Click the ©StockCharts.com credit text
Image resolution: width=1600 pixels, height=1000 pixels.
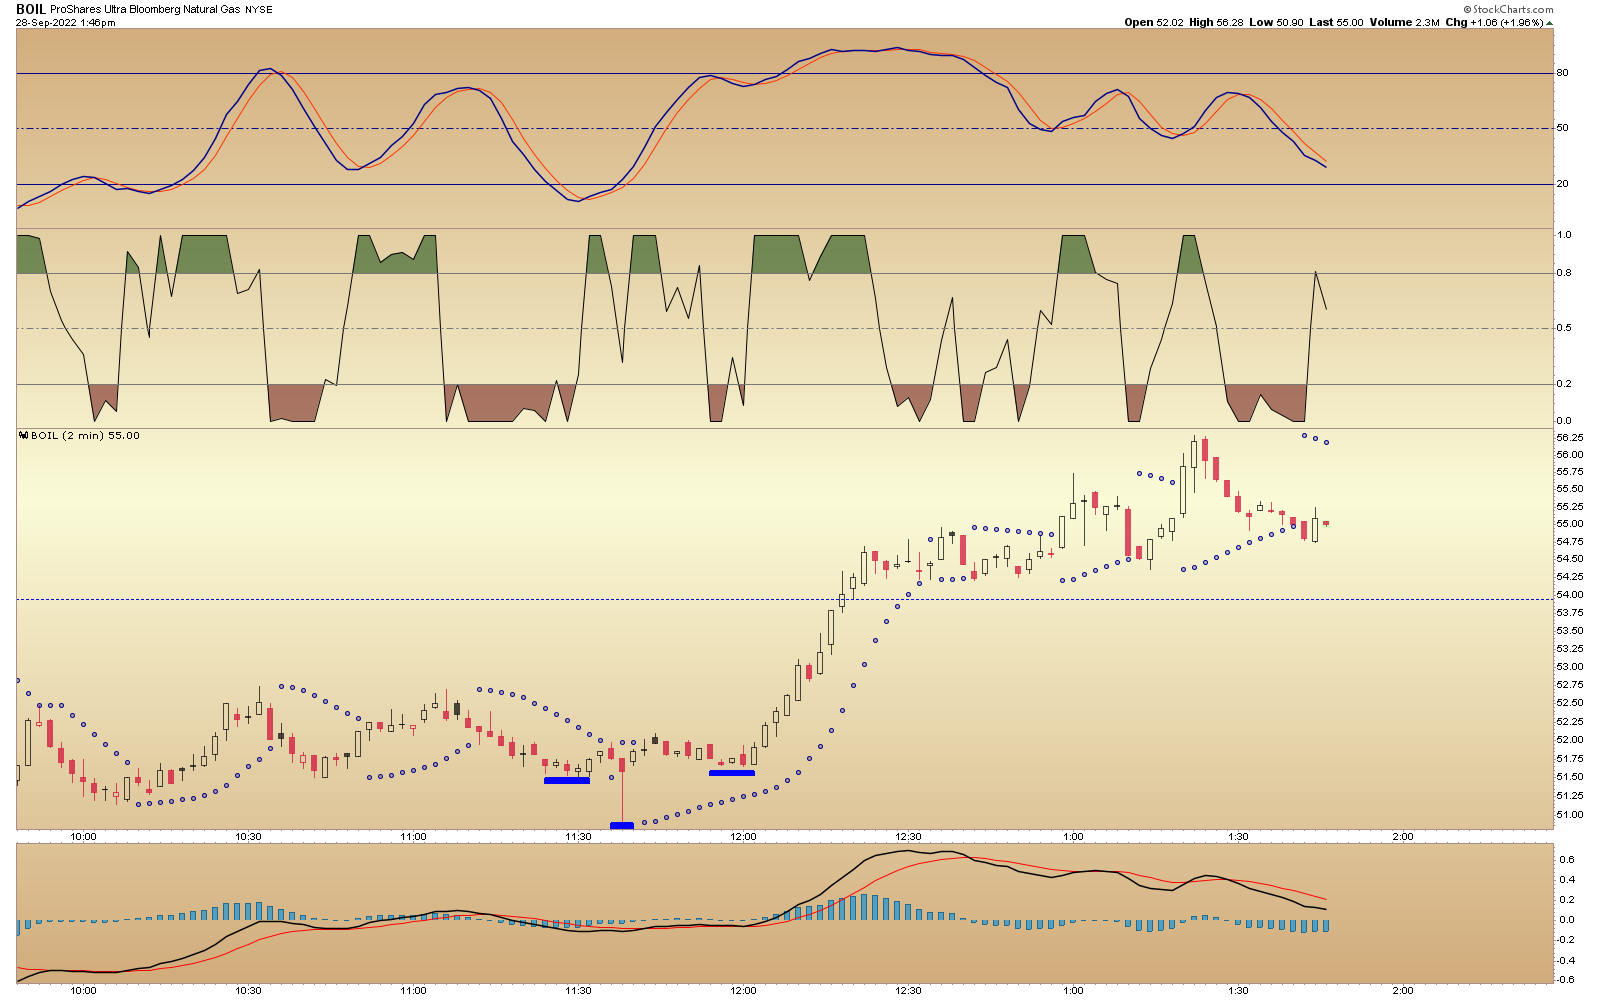[x=1508, y=9]
